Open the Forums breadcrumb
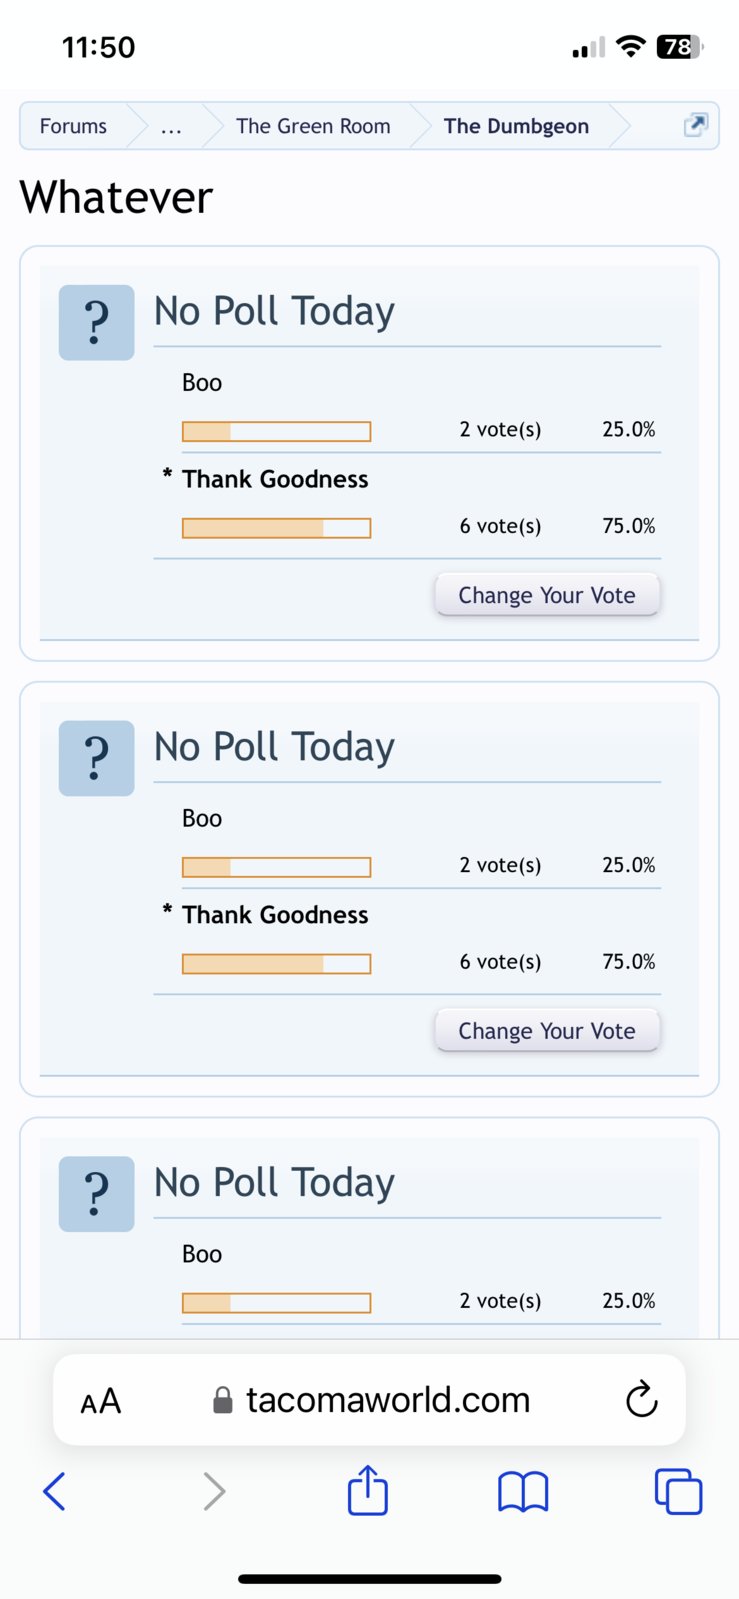This screenshot has height=1599, width=739. click(x=73, y=126)
